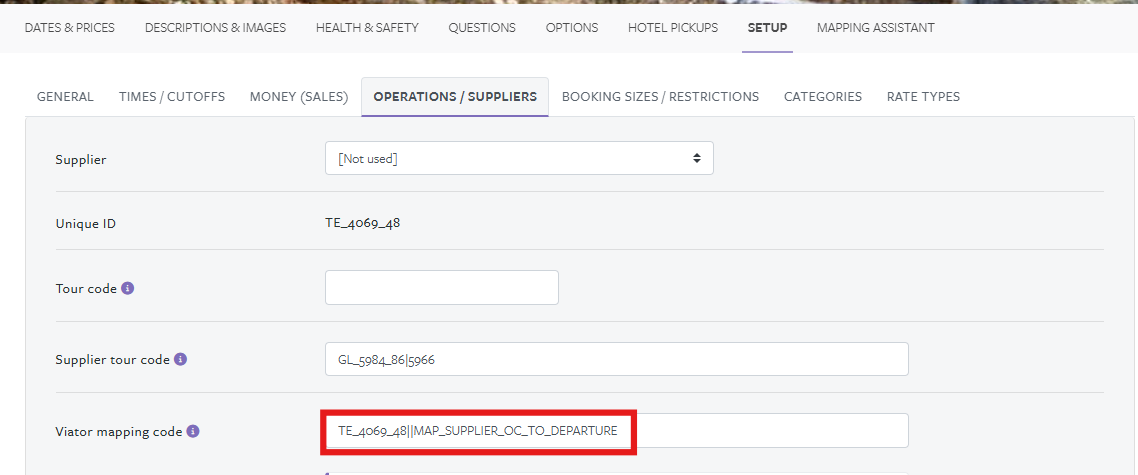The image size is (1138, 475).
Task: Click info icon beside Viator mapping code
Action: click(193, 432)
